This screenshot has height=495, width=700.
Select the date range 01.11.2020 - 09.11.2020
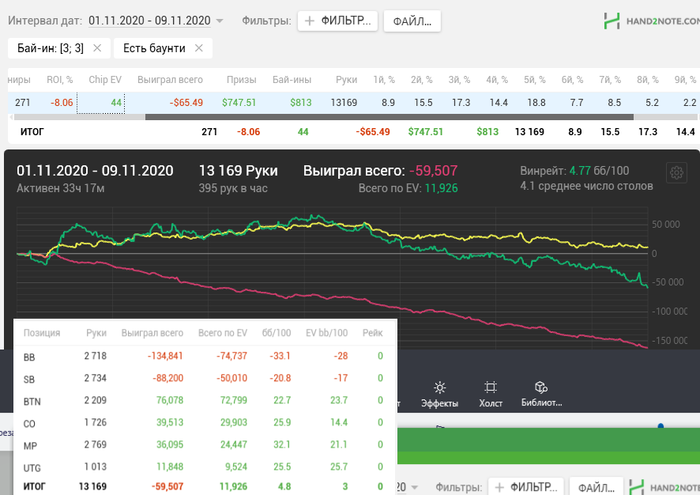pyautogui.click(x=149, y=21)
